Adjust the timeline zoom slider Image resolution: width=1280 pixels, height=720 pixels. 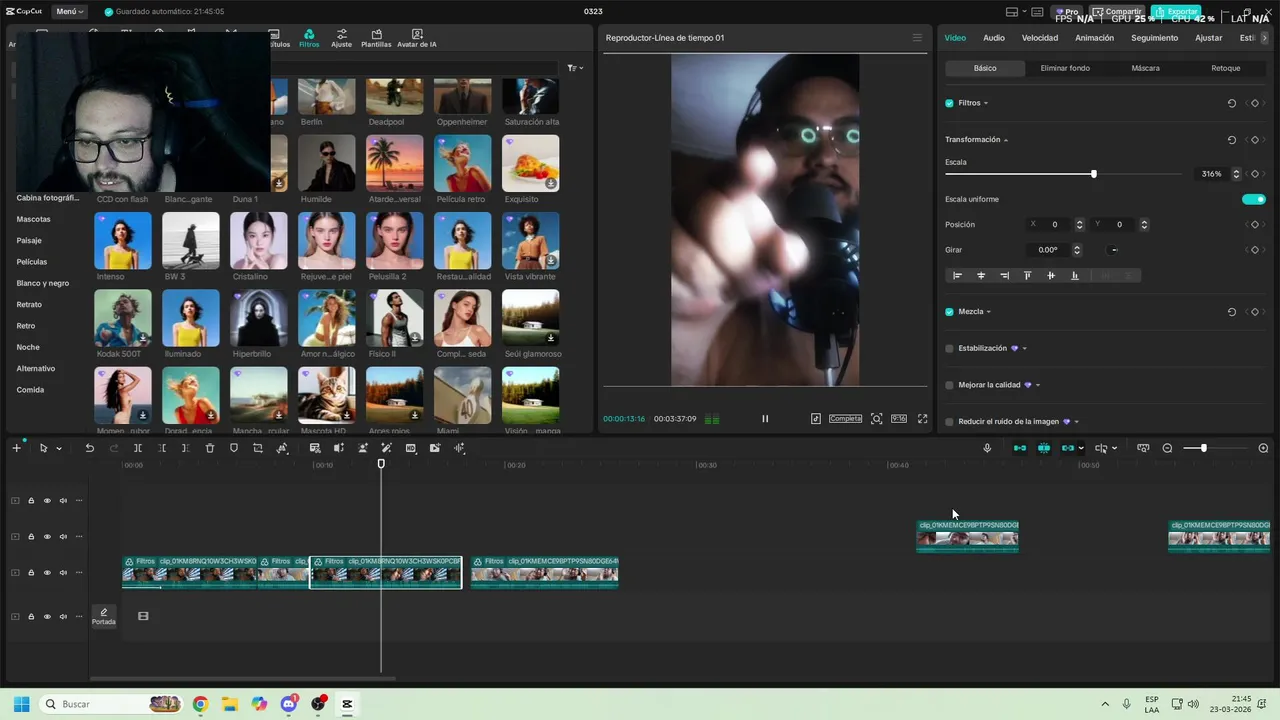point(1203,448)
